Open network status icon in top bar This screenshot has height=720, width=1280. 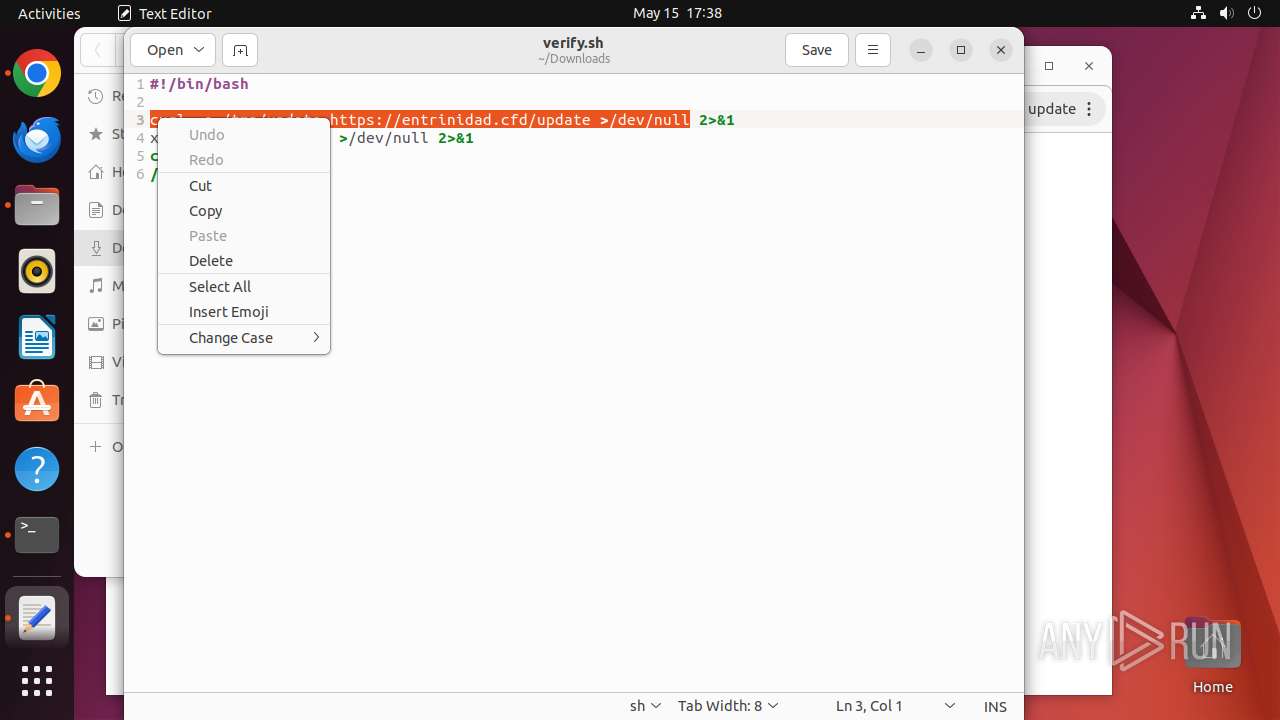[x=1199, y=13]
